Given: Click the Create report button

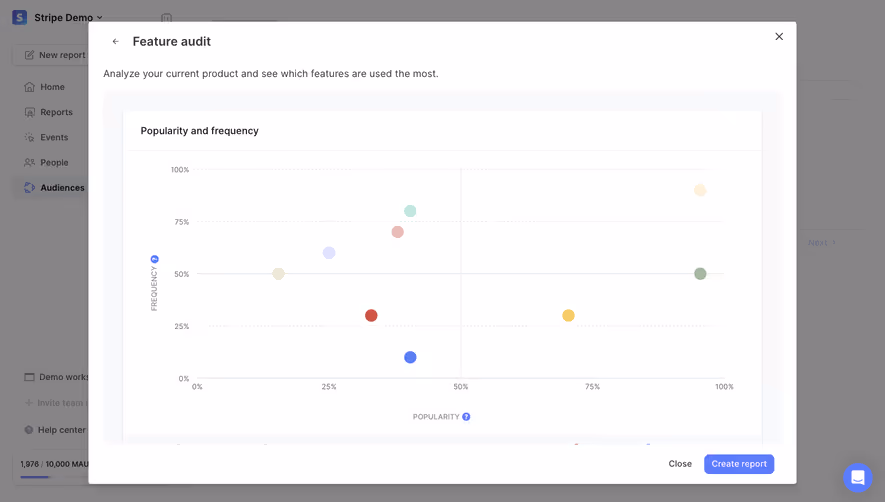Looking at the screenshot, I should pos(739,464).
